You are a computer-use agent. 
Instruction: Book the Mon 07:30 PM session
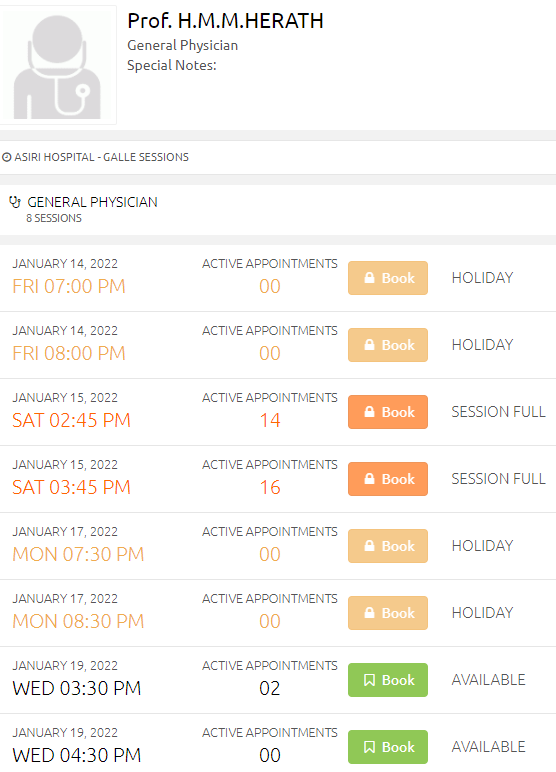tap(388, 546)
